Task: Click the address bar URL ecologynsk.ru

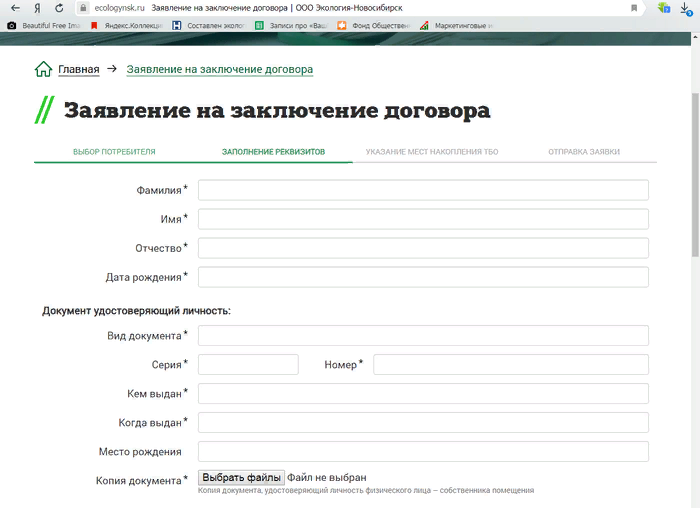Action: [120, 8]
